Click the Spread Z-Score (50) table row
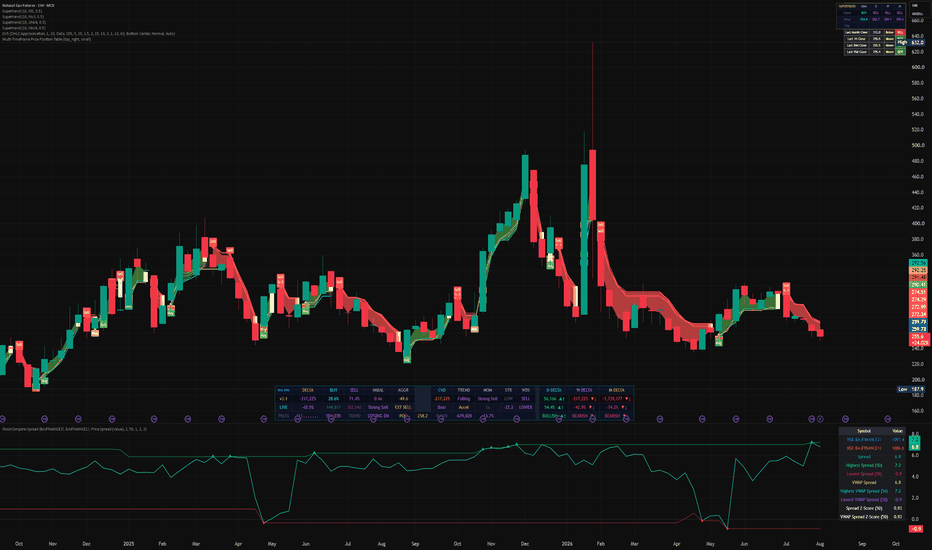932x550 pixels. [x=871, y=508]
